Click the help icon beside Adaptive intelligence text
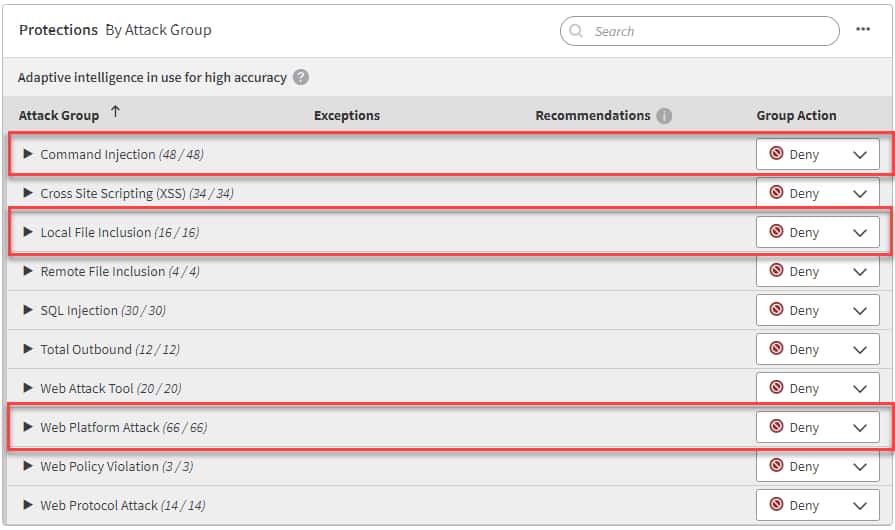This screenshot has width=895, height=530. click(301, 77)
